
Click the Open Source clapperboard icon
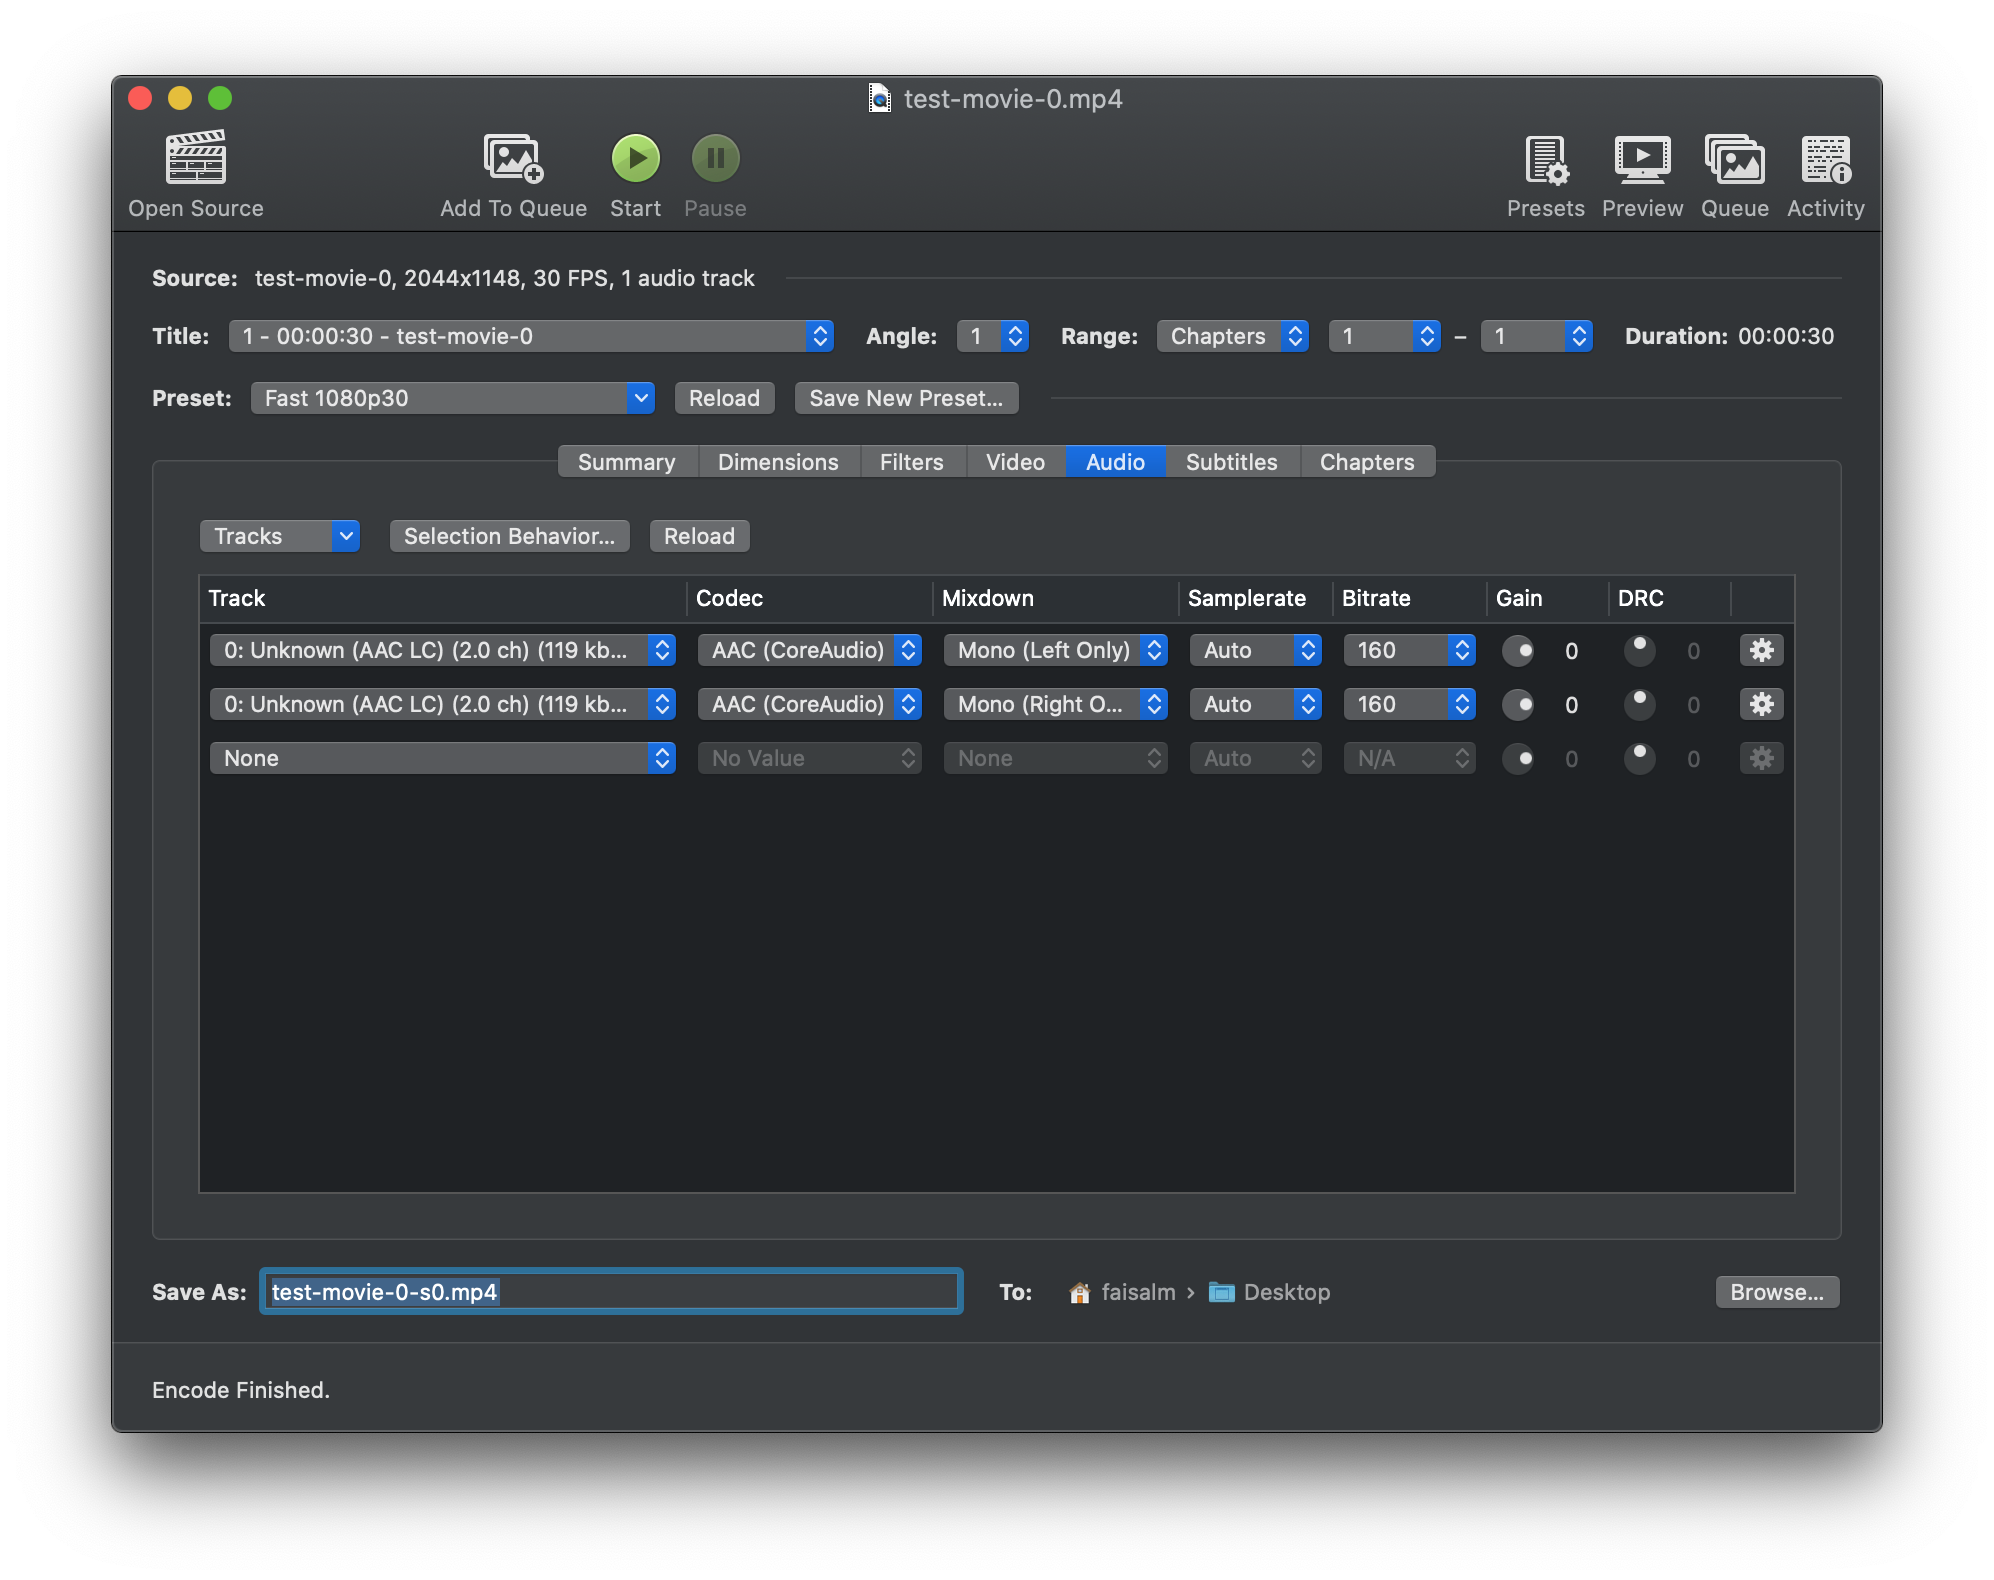pyautogui.click(x=195, y=158)
